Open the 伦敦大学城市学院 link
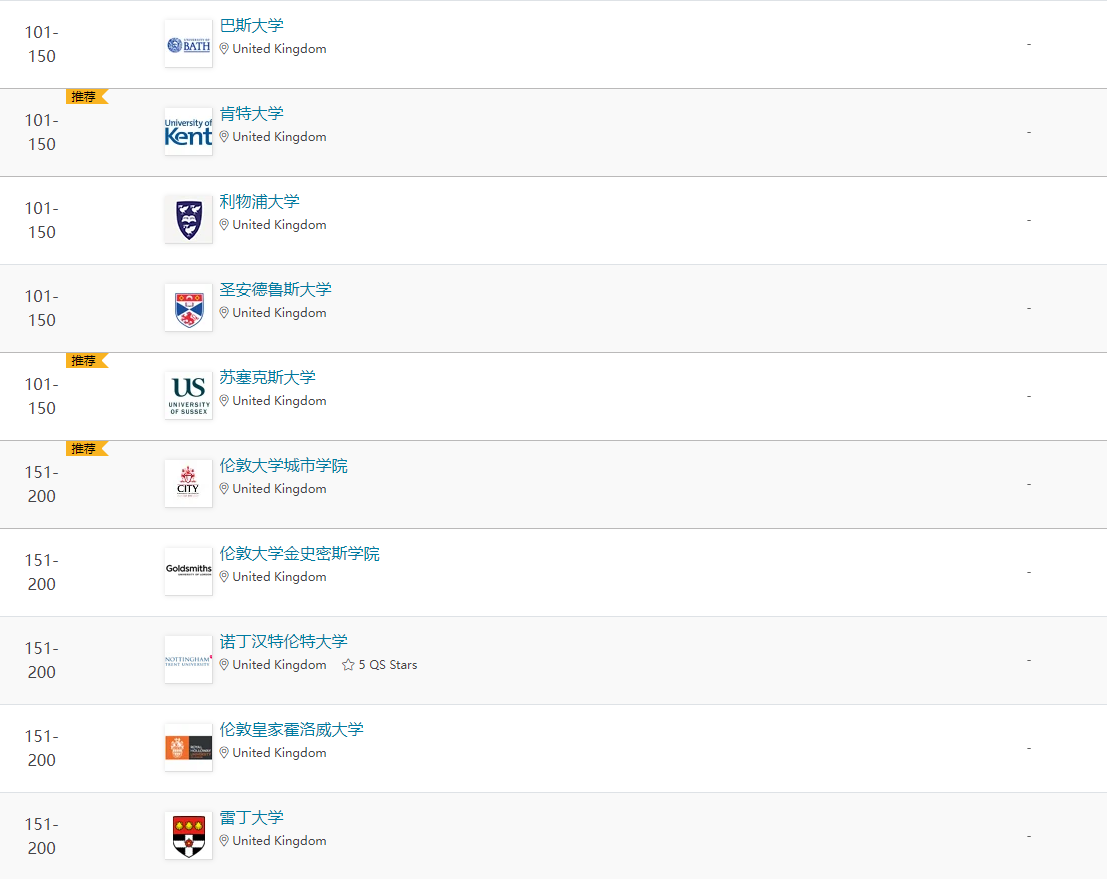1107x879 pixels. [x=283, y=465]
